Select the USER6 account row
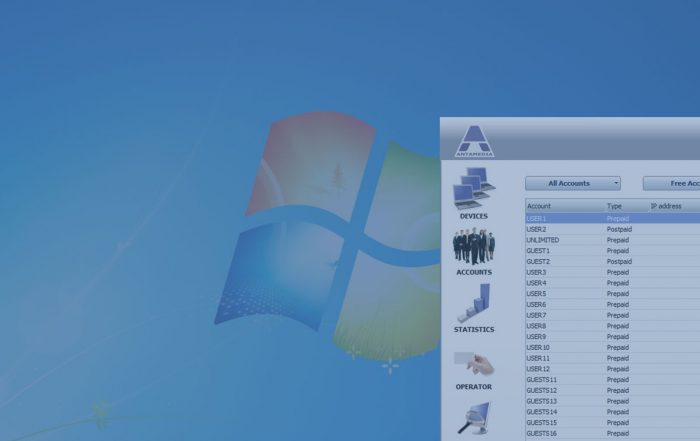This screenshot has width=700, height=441. tap(612, 304)
